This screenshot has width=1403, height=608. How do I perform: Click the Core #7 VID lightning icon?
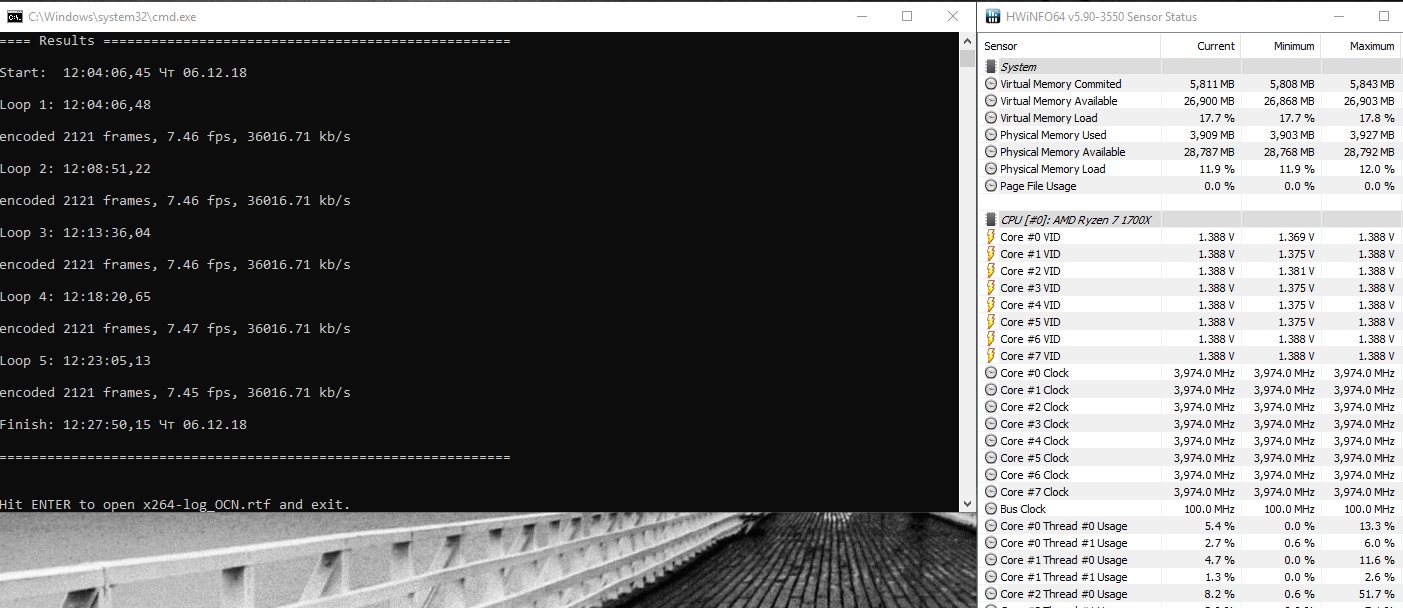[991, 356]
